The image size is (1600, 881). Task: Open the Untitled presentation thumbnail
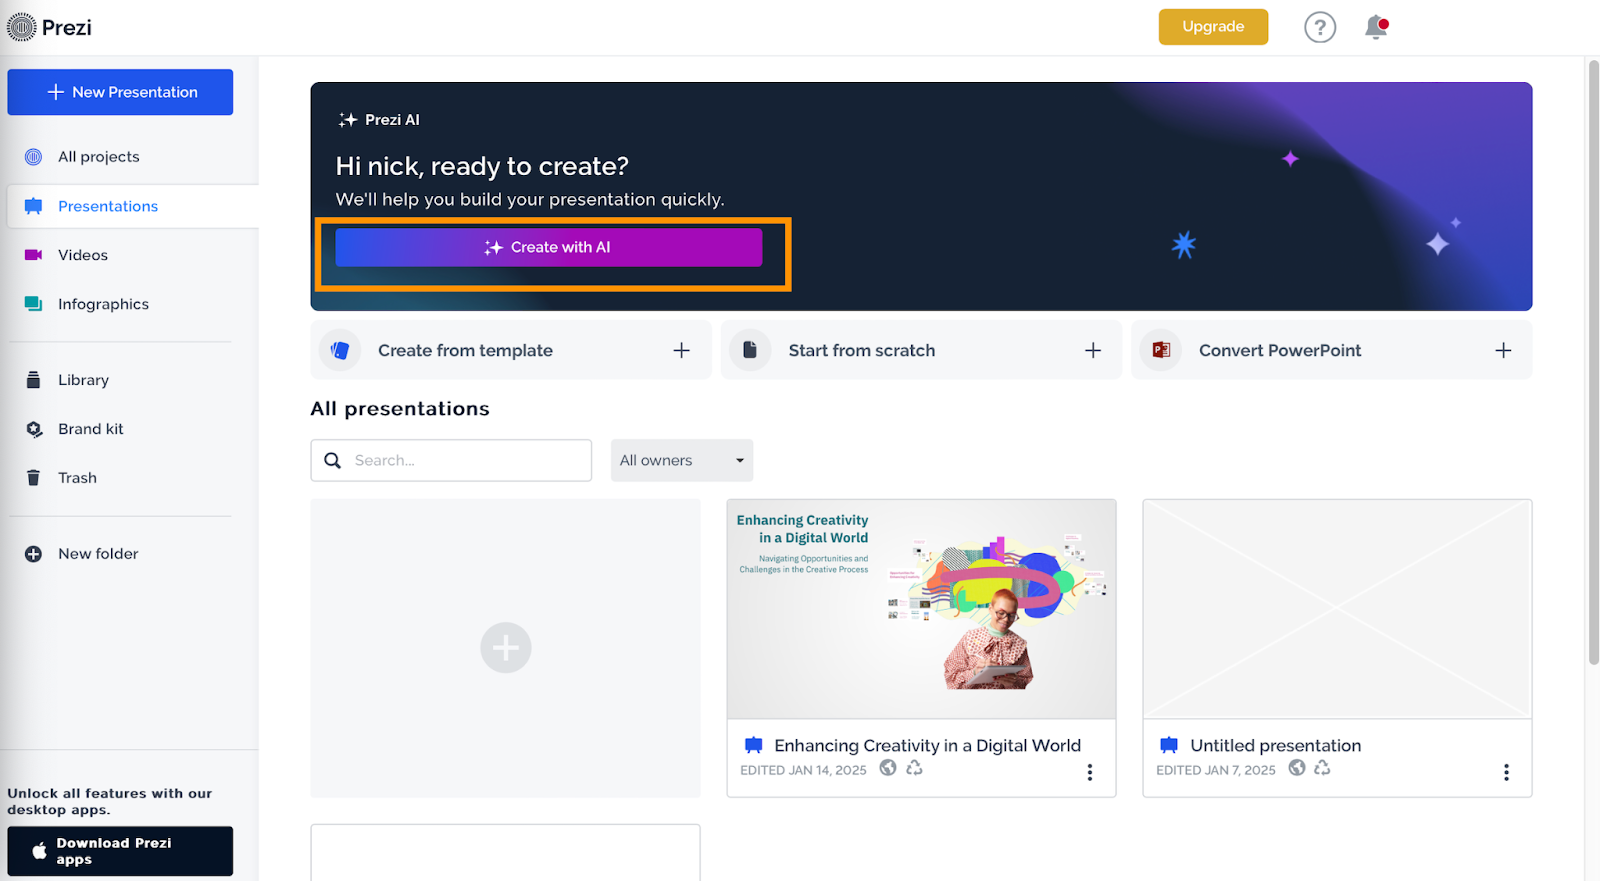coord(1337,609)
